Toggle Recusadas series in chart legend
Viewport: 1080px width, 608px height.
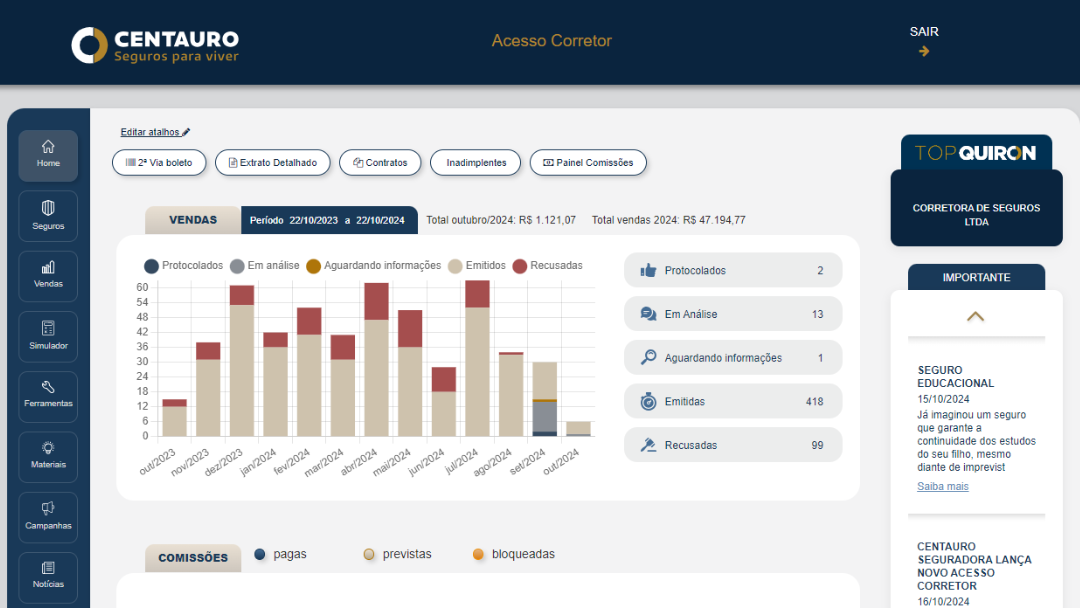(520, 266)
